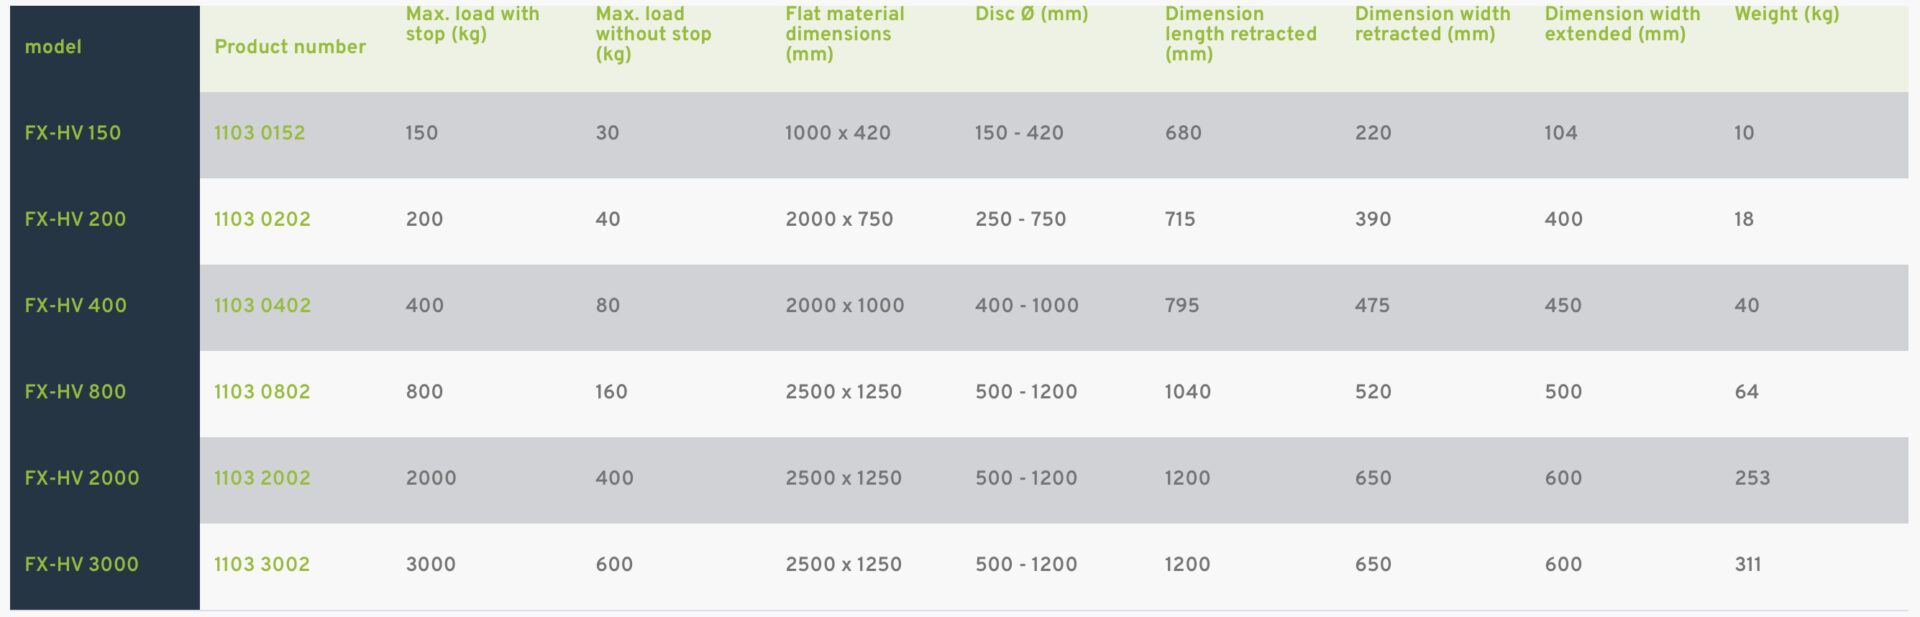Image resolution: width=1920 pixels, height=617 pixels.
Task: Select the 1000 x 420 dimensions cell
Action: point(837,133)
